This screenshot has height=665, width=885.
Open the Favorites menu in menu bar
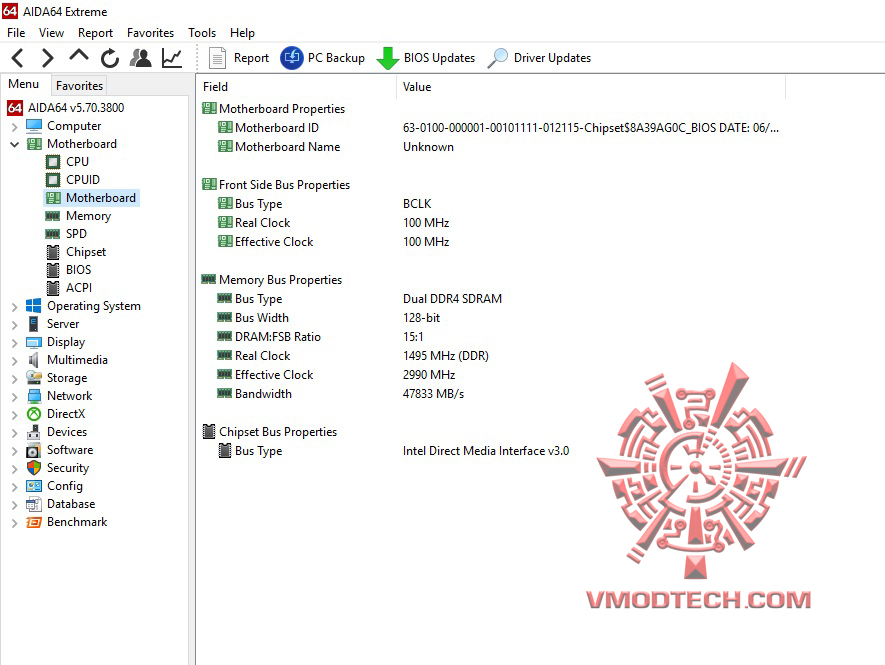click(150, 33)
